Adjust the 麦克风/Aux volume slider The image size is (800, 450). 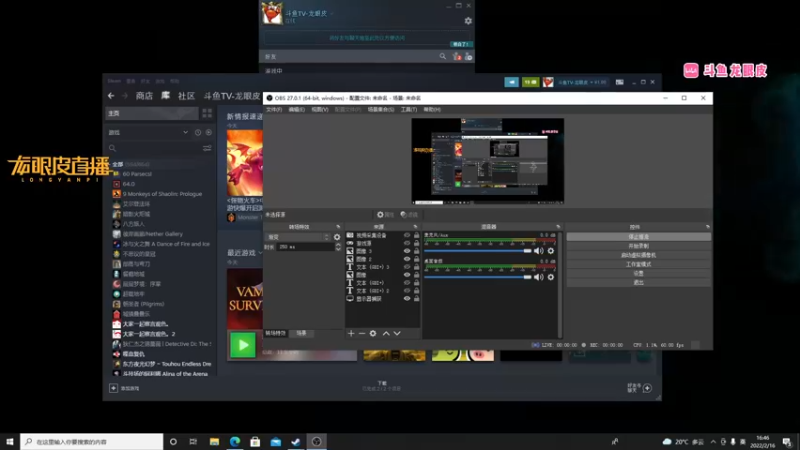(x=478, y=251)
